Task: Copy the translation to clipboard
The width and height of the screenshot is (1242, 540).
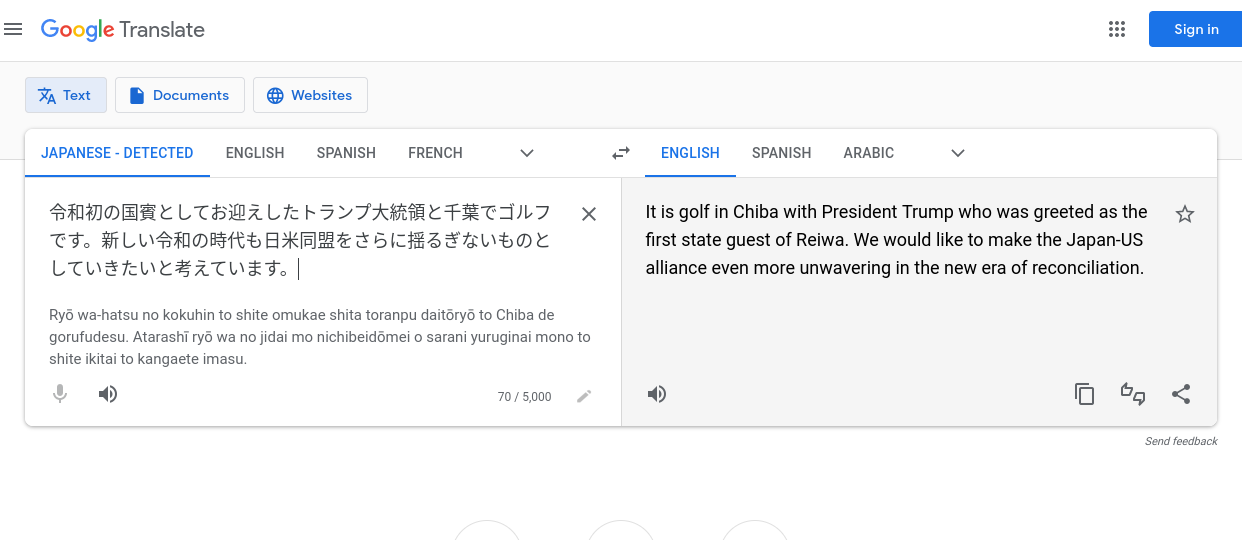Action: click(x=1085, y=394)
